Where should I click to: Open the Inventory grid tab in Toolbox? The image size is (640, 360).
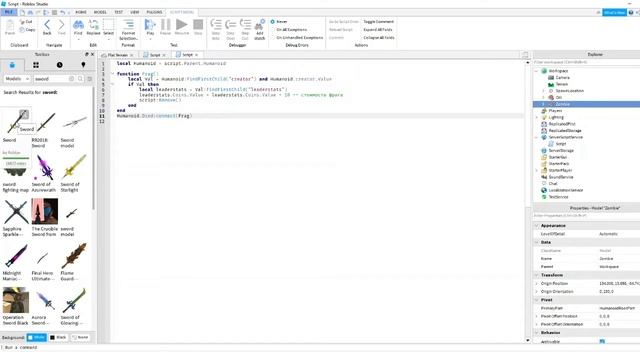pyautogui.click(x=36, y=65)
